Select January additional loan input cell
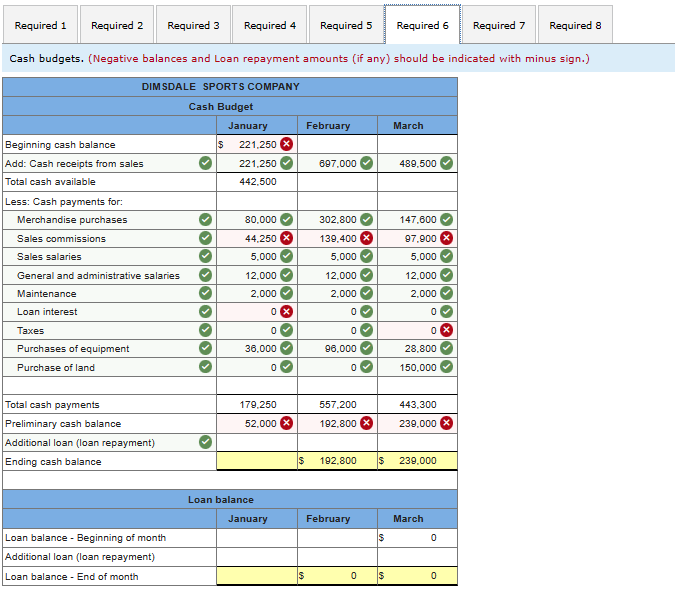 pos(257,442)
